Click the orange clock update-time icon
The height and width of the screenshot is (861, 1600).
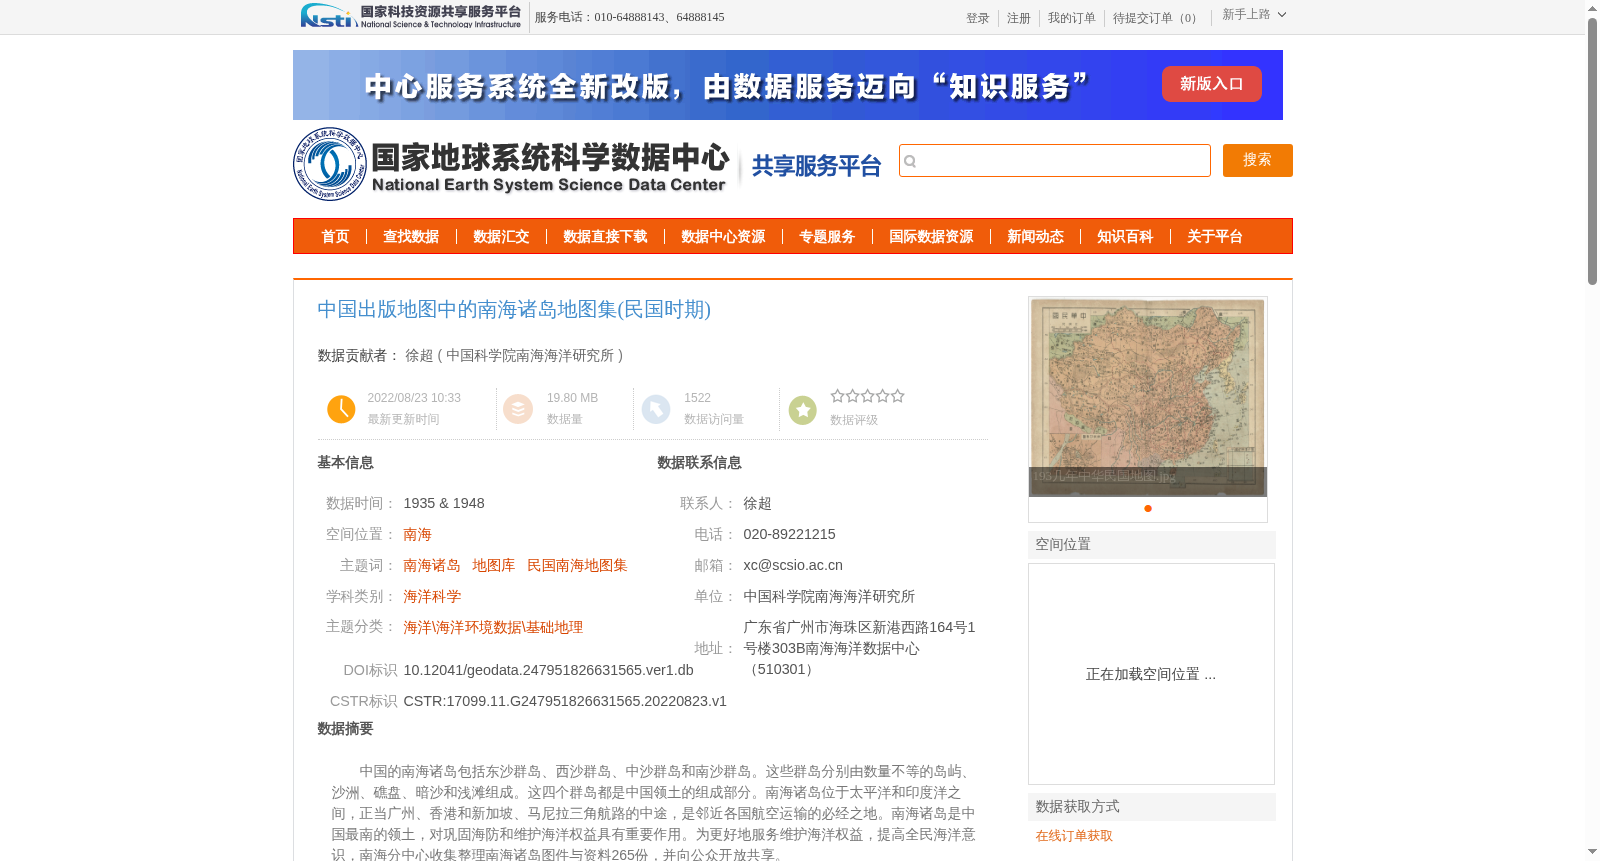click(341, 409)
